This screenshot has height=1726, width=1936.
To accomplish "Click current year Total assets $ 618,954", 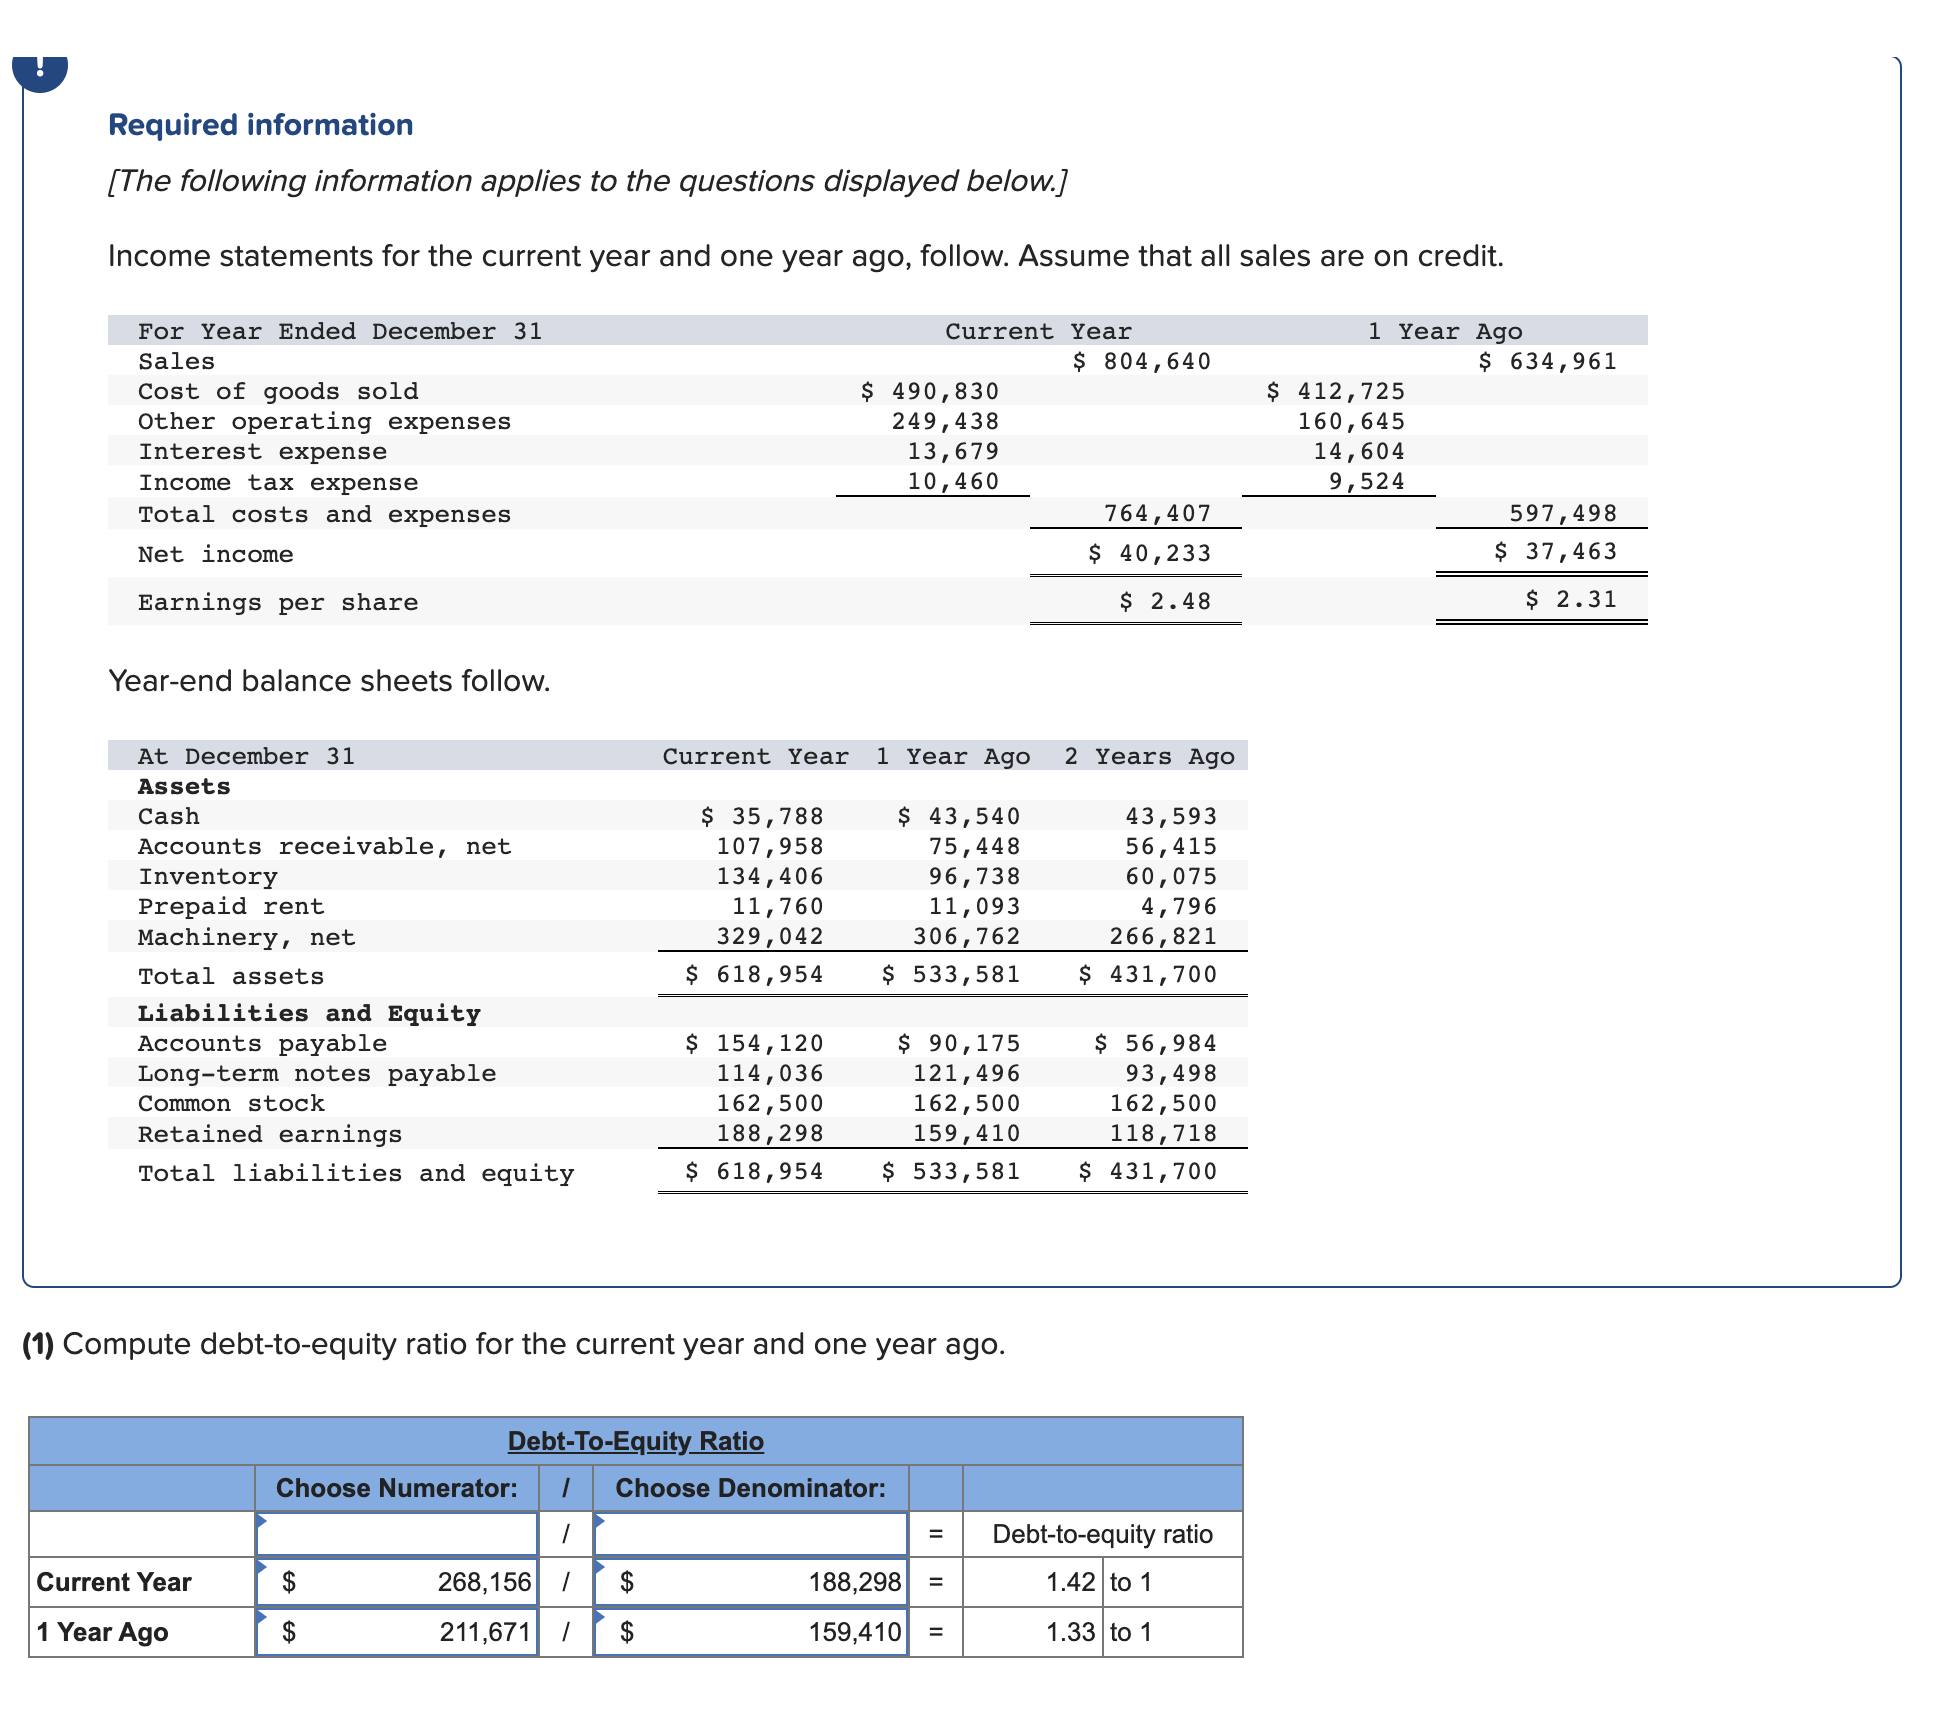I will coord(755,974).
